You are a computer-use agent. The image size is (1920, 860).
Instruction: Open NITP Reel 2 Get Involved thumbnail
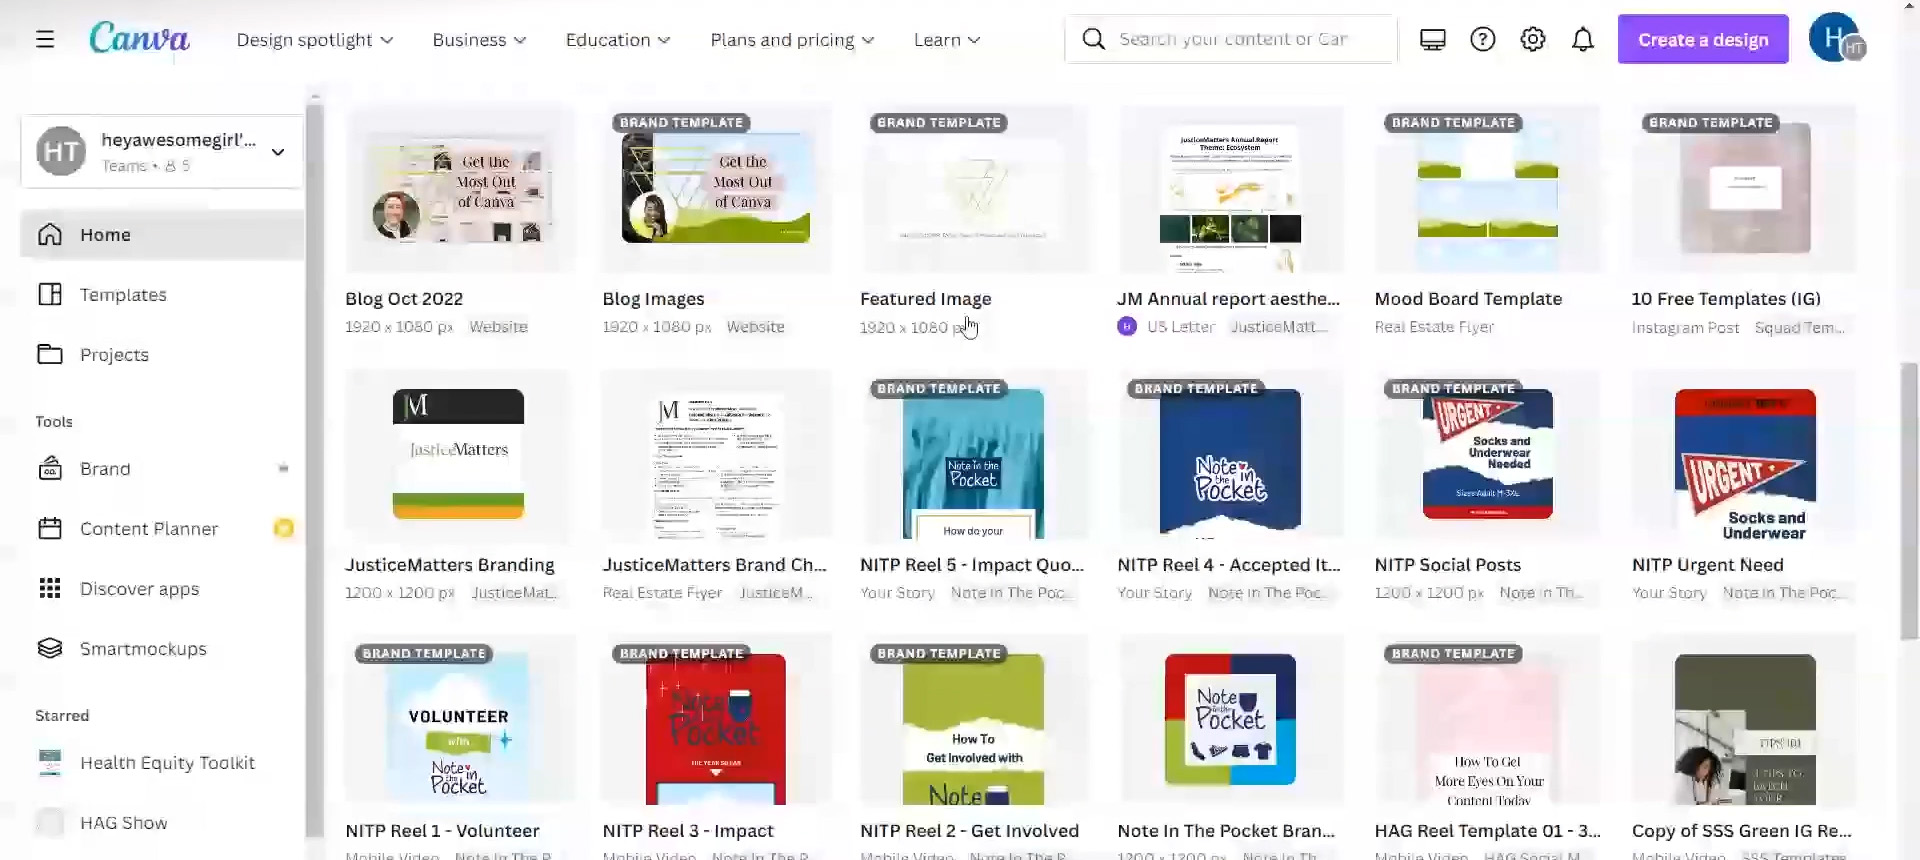click(x=973, y=720)
